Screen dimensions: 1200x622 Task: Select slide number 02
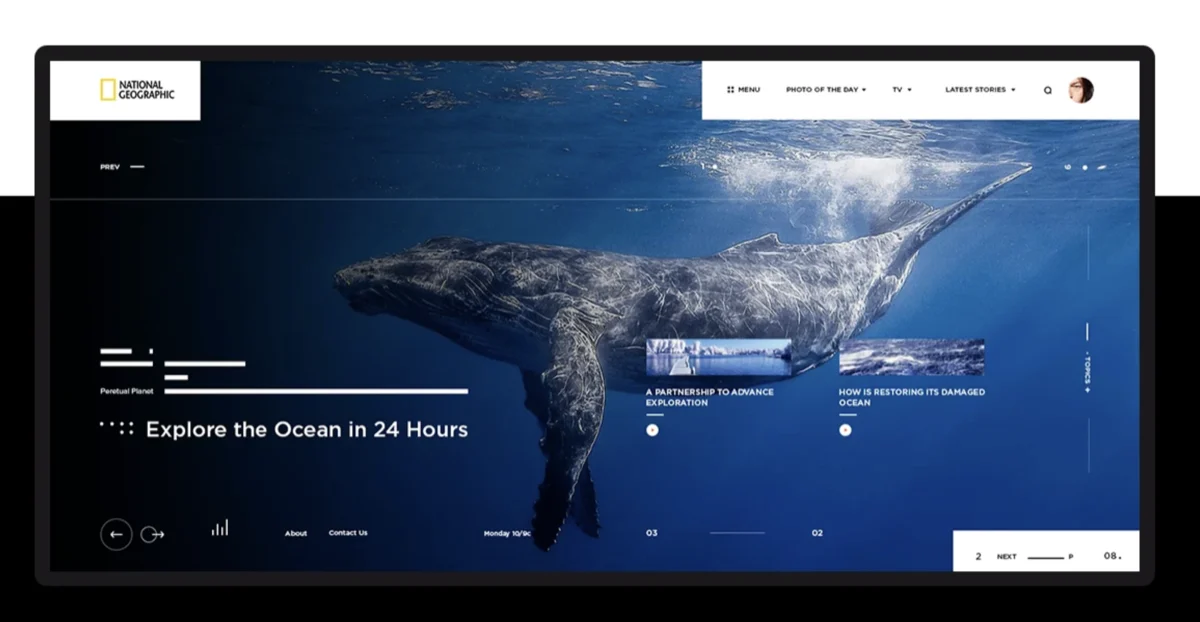817,533
